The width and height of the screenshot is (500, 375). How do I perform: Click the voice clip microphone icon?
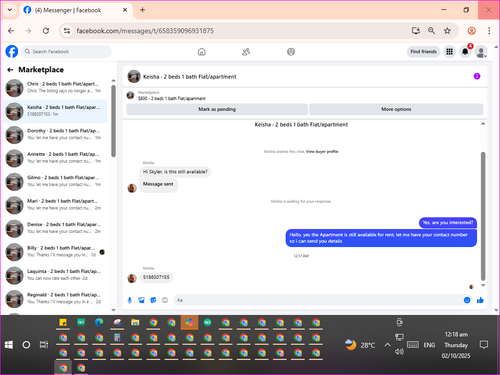[130, 300]
